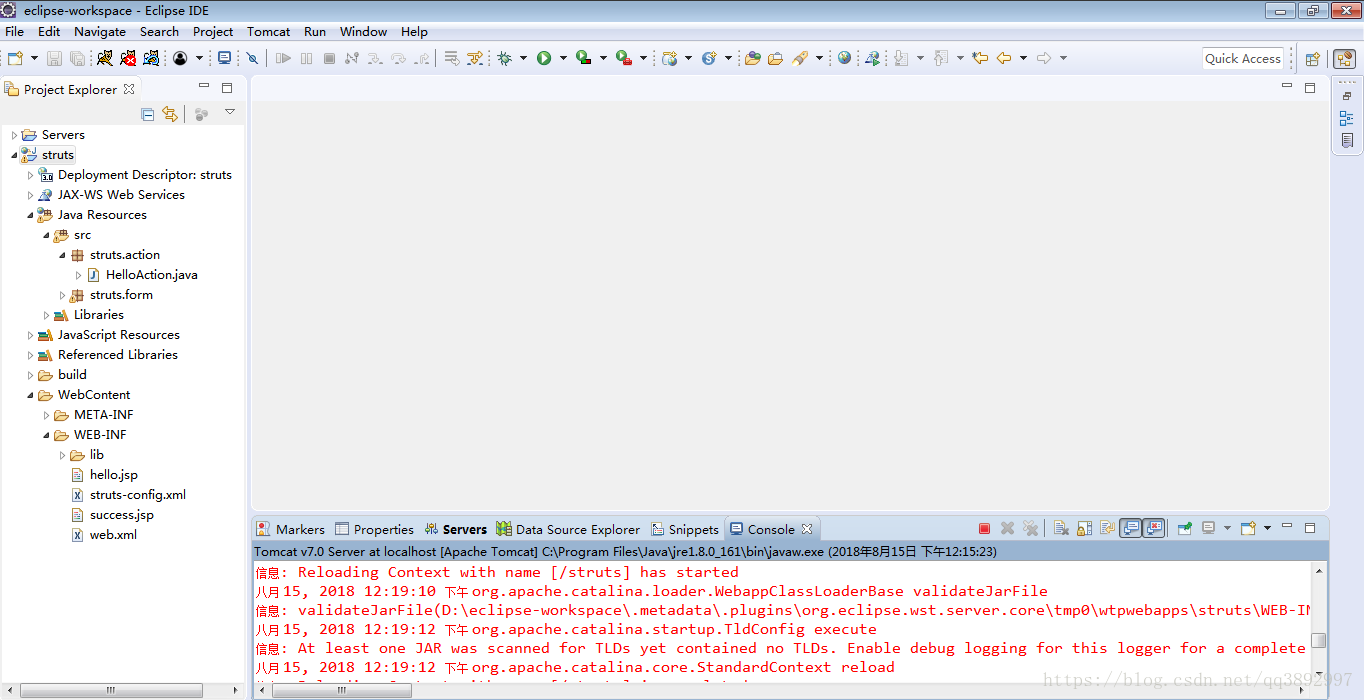Open the File menu
The width and height of the screenshot is (1364, 700).
(14, 31)
